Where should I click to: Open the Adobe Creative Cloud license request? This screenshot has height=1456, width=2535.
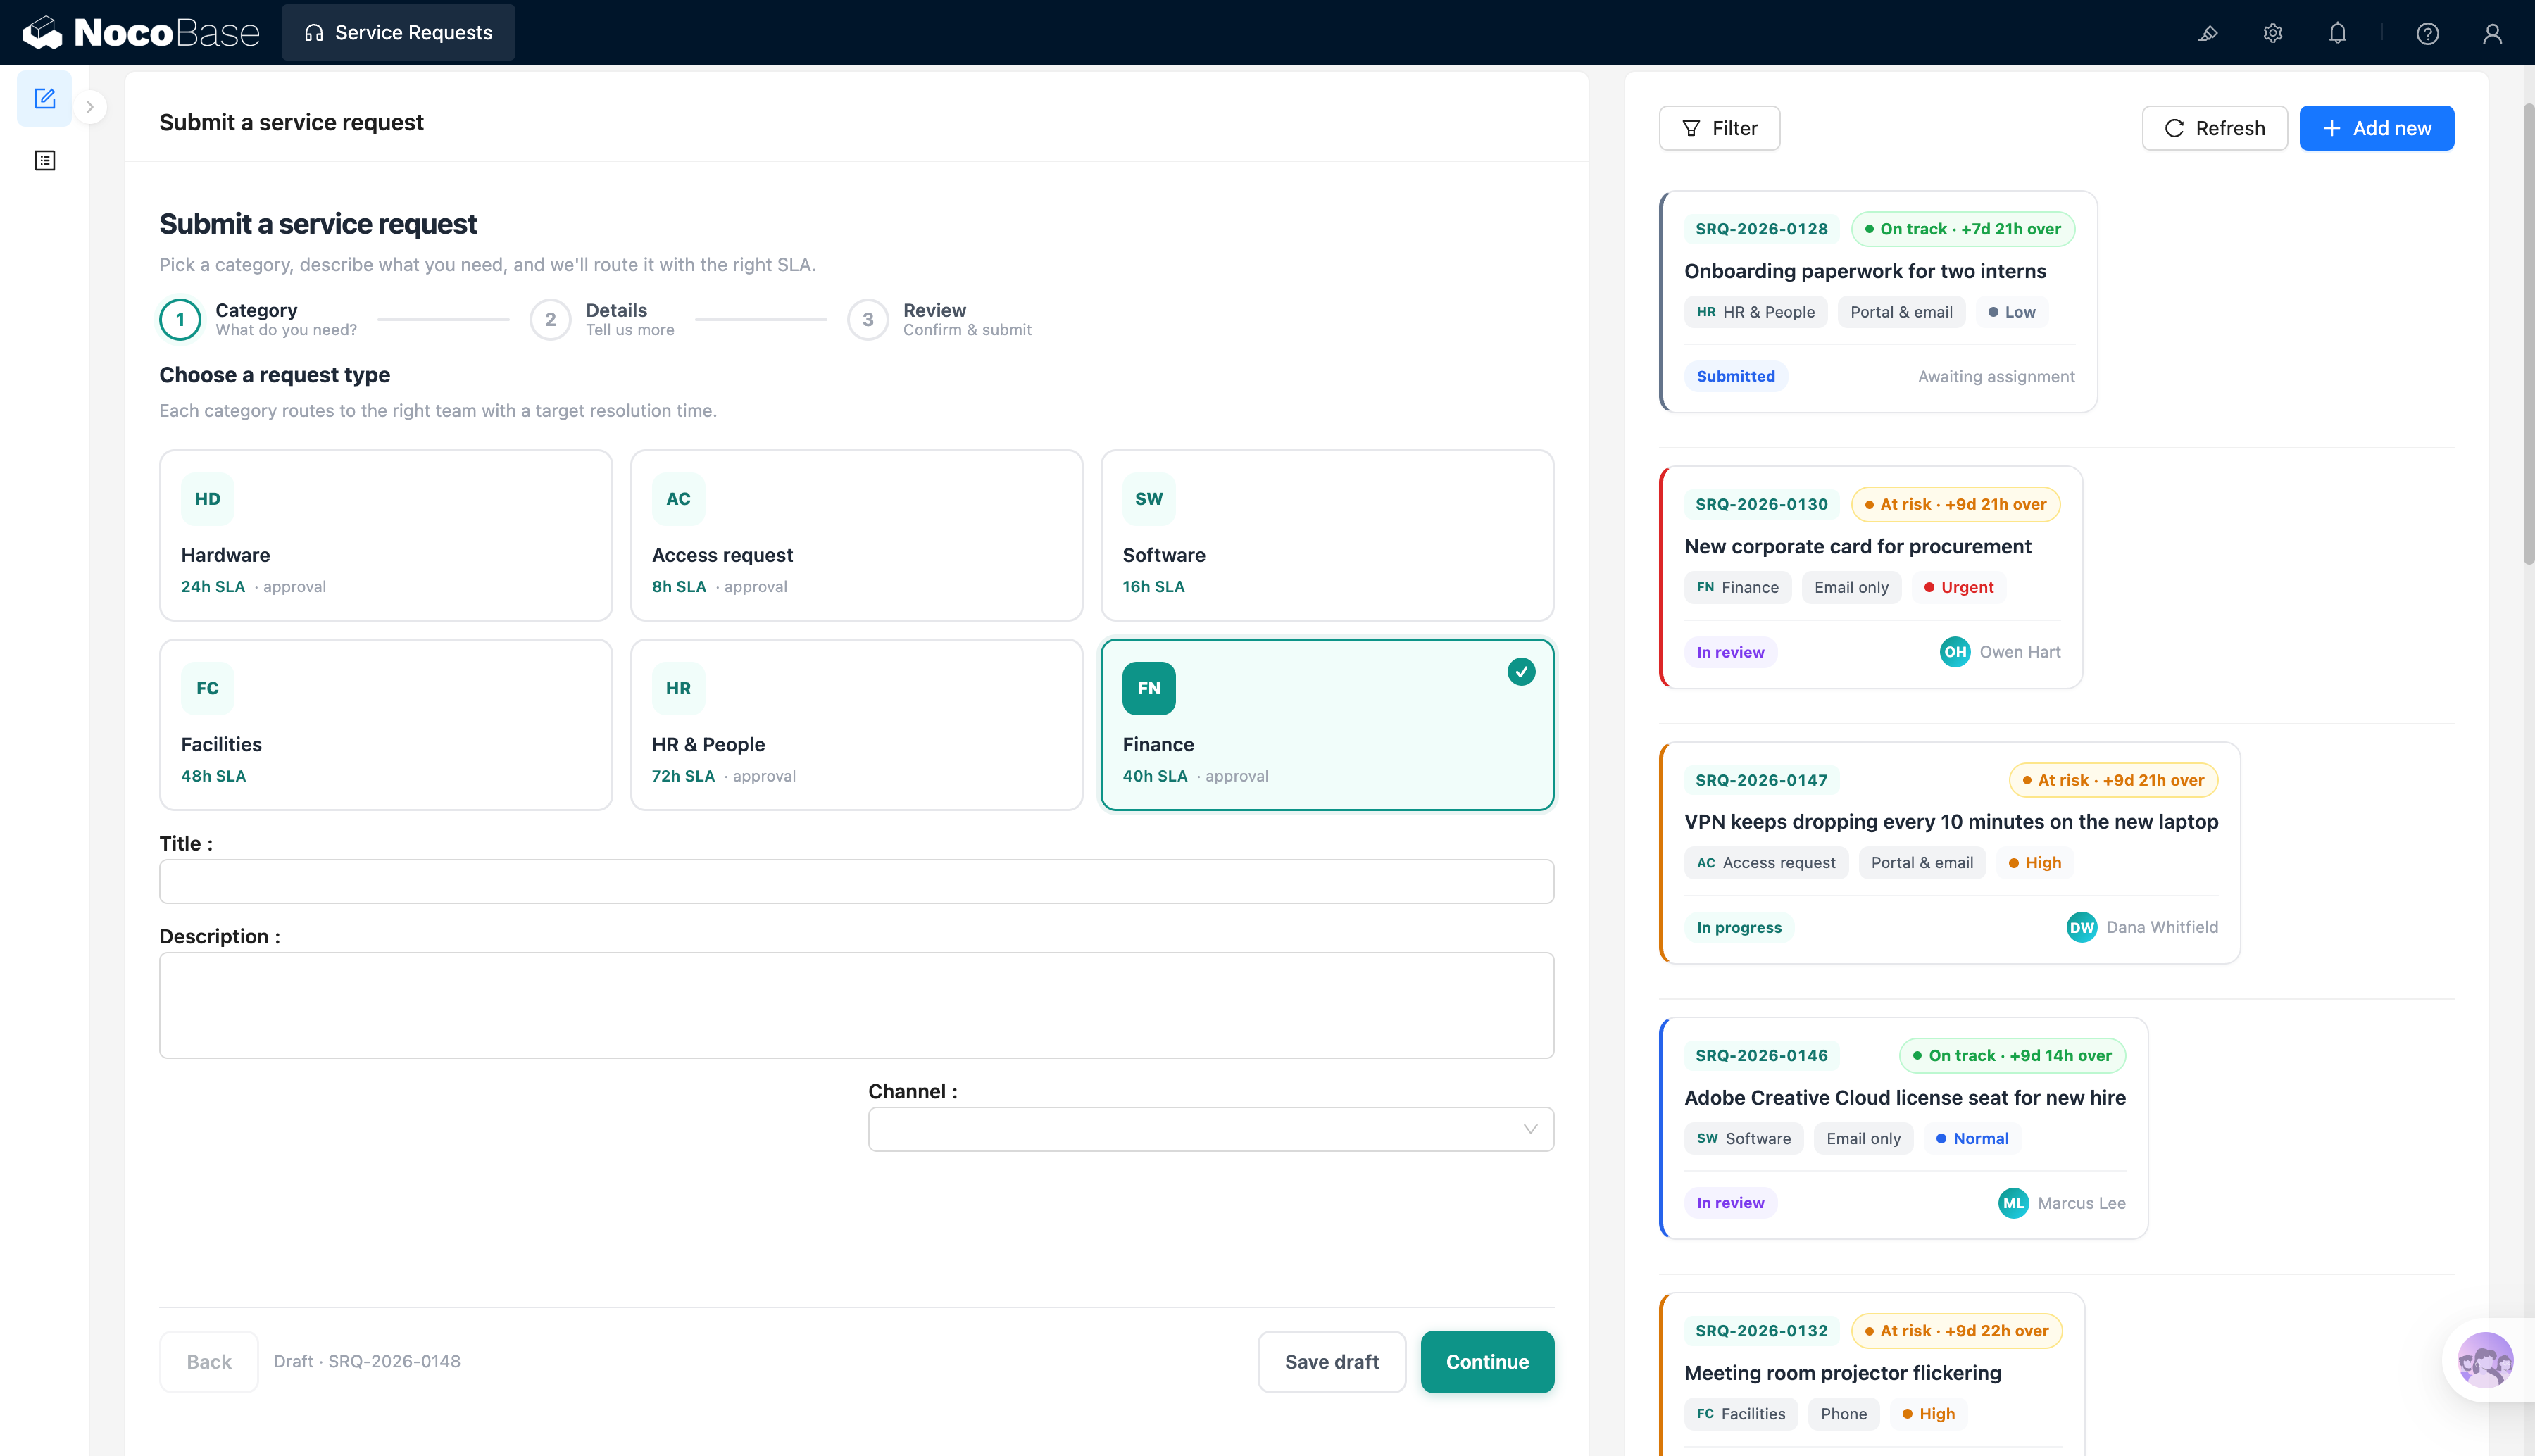(1905, 1098)
